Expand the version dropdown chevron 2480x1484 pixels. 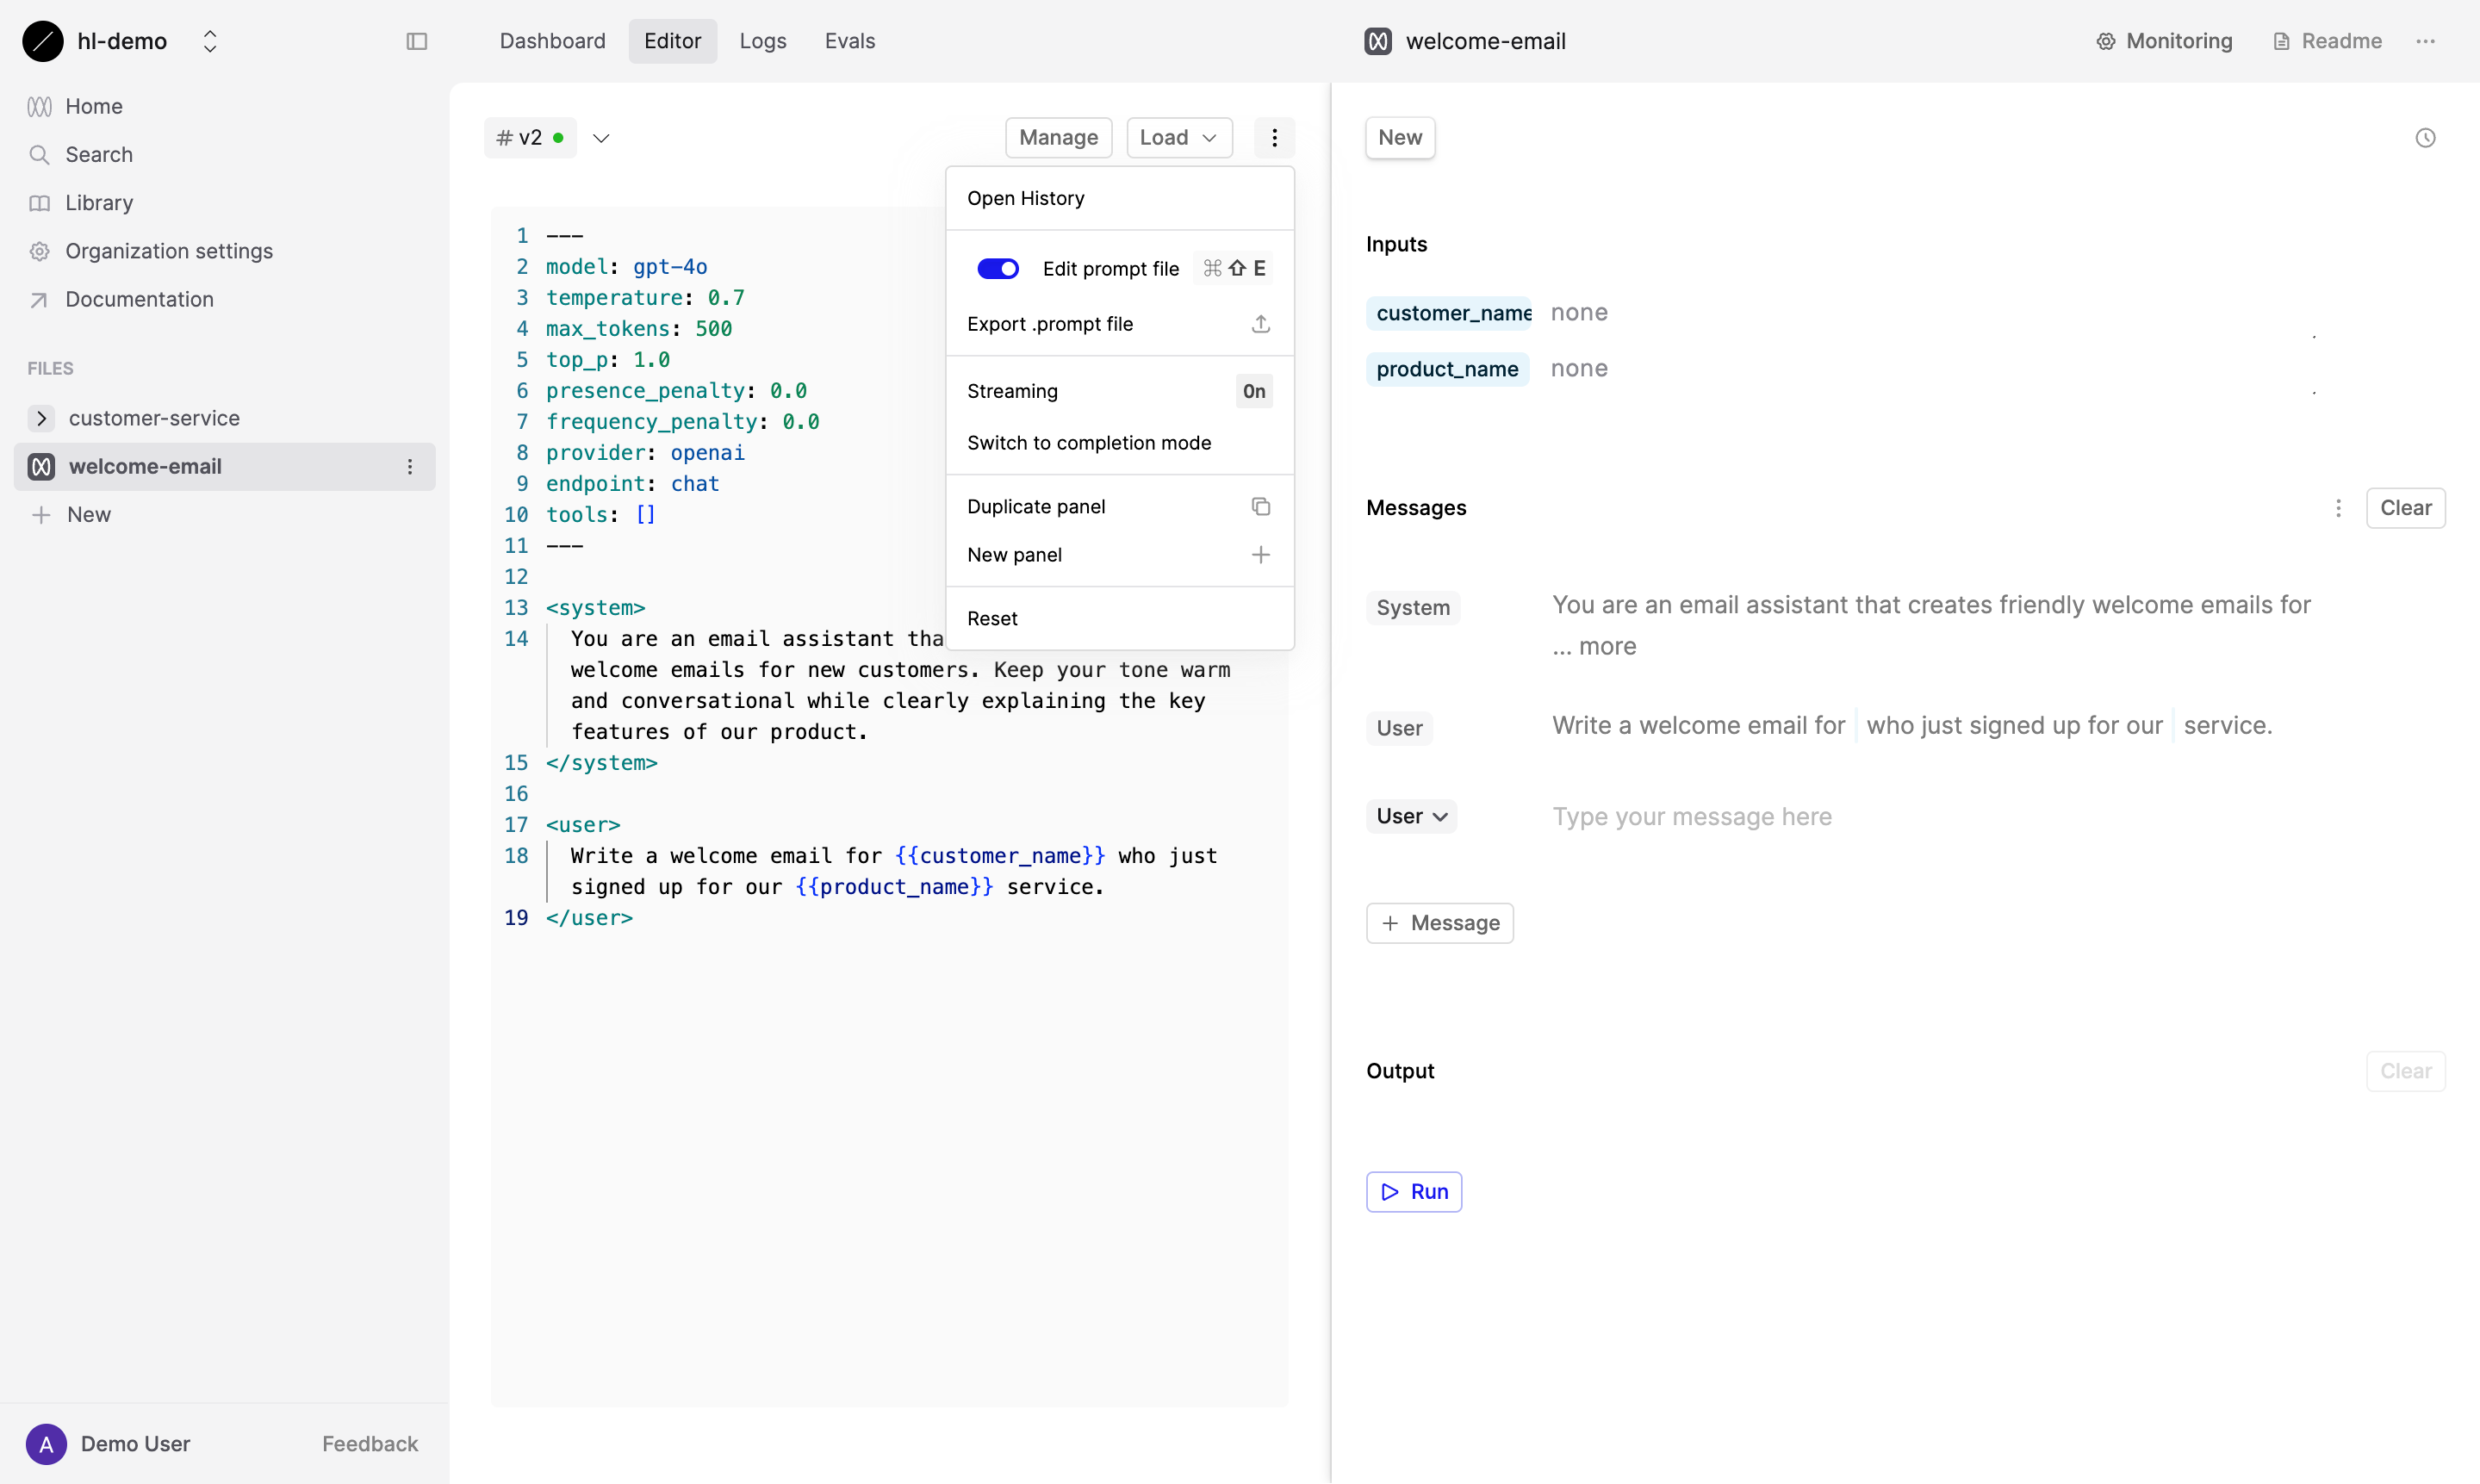click(601, 138)
